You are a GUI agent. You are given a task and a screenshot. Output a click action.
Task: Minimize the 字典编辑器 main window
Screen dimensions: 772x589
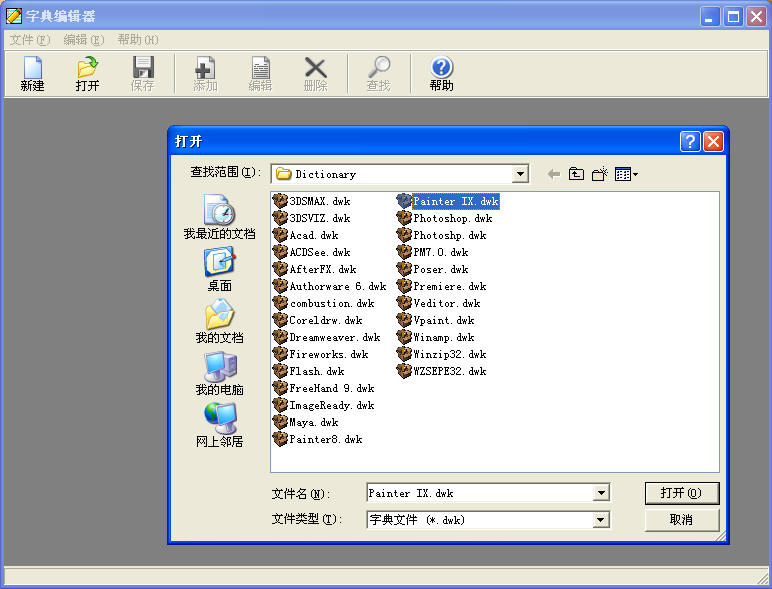click(709, 17)
